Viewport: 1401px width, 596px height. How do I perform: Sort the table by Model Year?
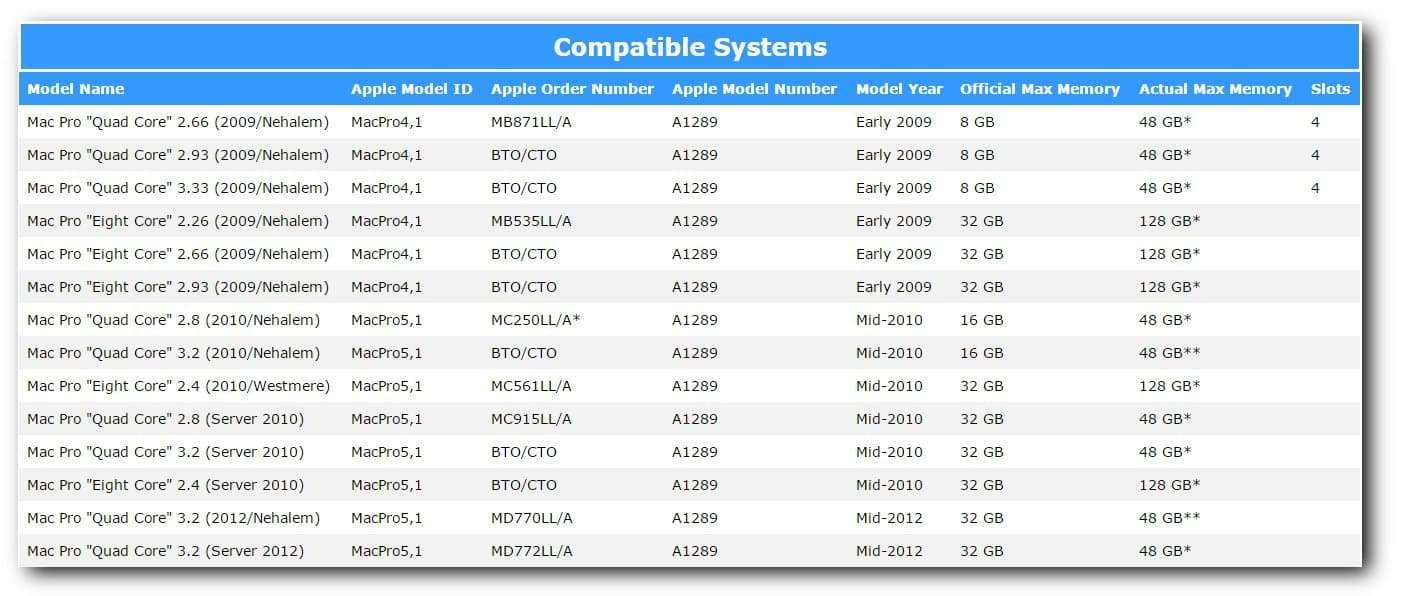[898, 89]
